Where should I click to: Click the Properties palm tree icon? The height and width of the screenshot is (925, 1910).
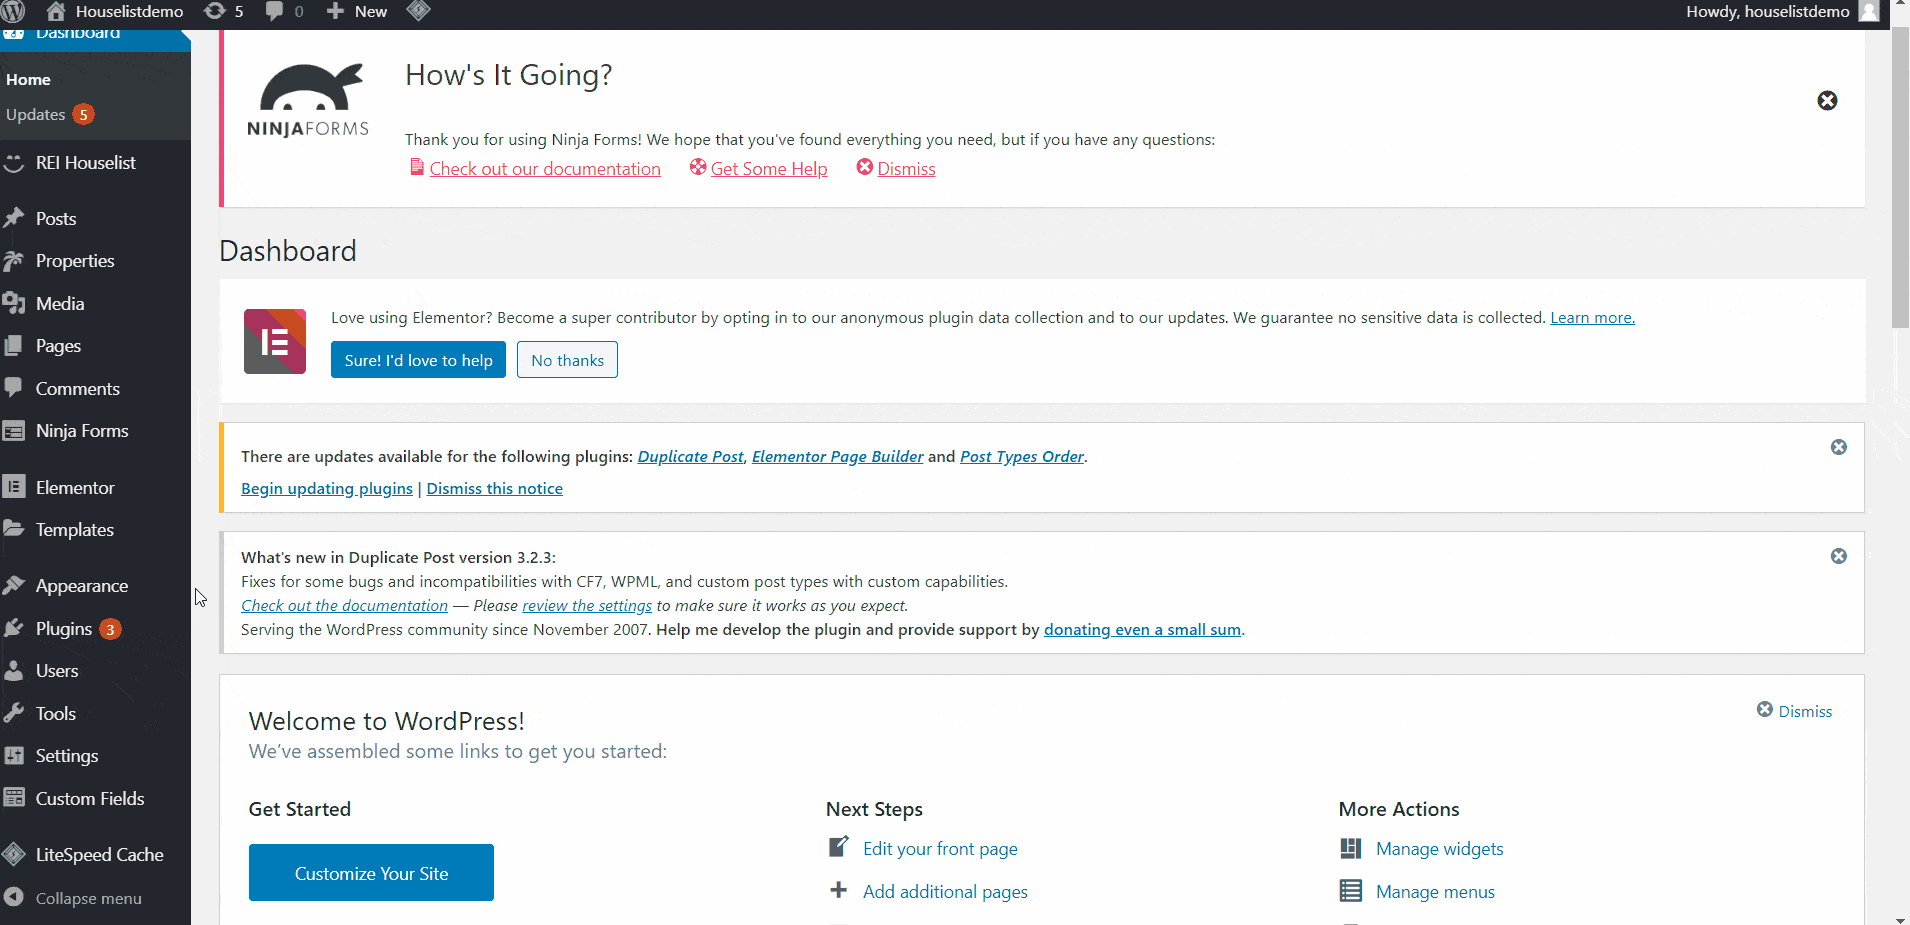tap(14, 261)
